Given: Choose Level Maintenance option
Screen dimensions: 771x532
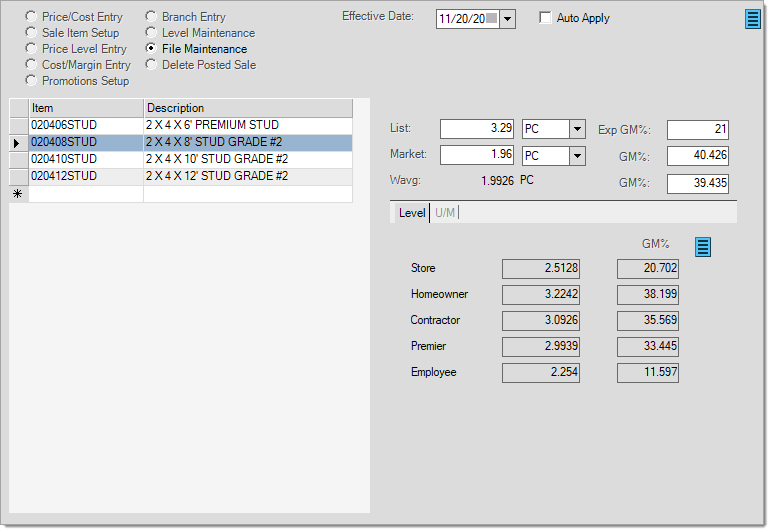Looking at the screenshot, I should point(151,32).
